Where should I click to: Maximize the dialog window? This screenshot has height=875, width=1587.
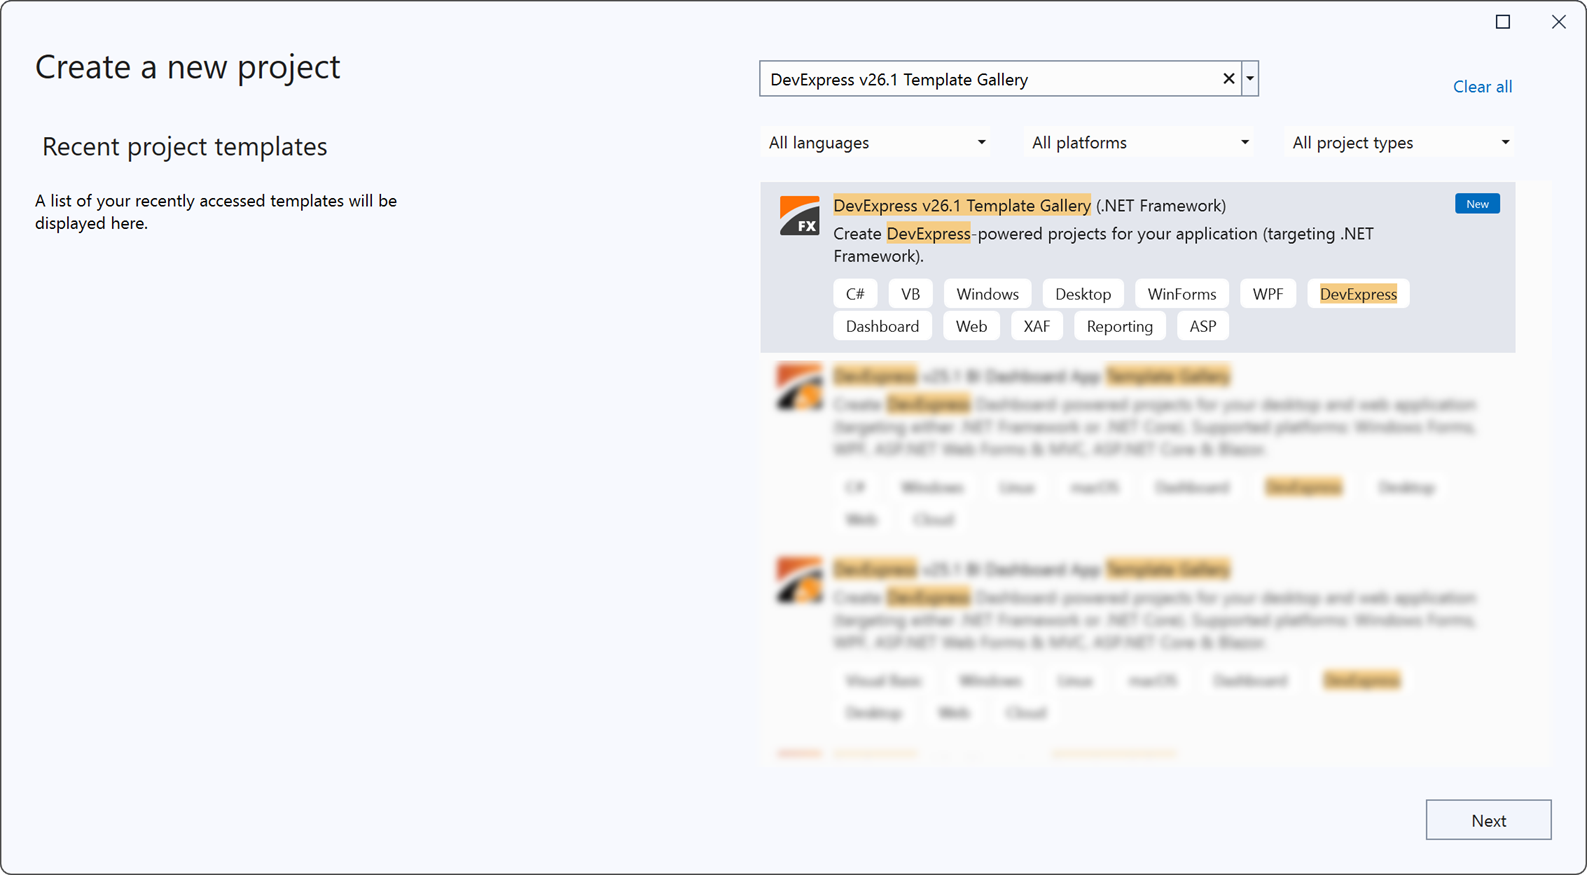click(1503, 22)
